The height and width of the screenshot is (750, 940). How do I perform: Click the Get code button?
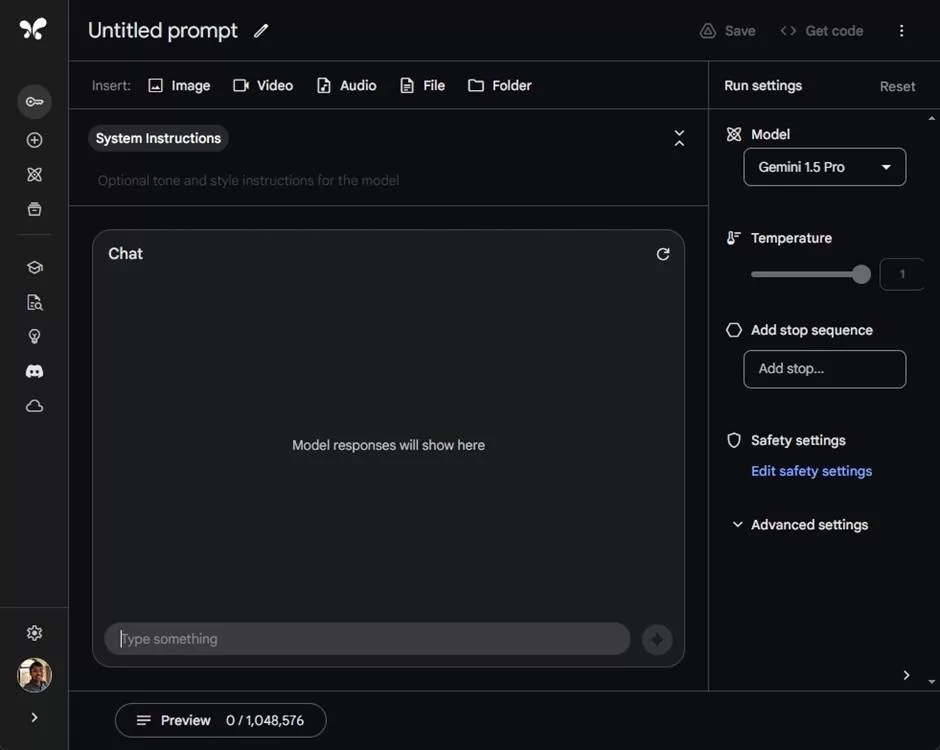[821, 31]
